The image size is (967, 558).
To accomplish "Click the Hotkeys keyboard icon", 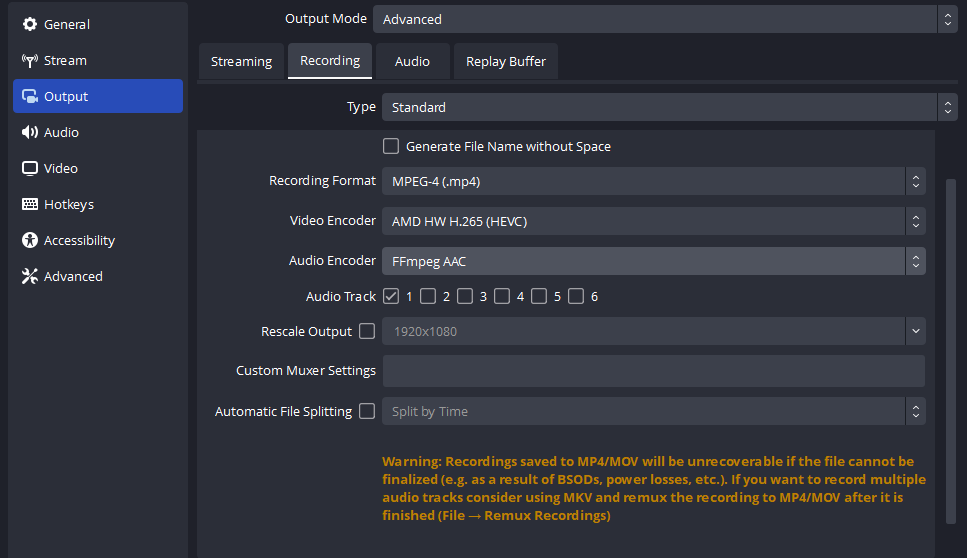I will [30, 204].
